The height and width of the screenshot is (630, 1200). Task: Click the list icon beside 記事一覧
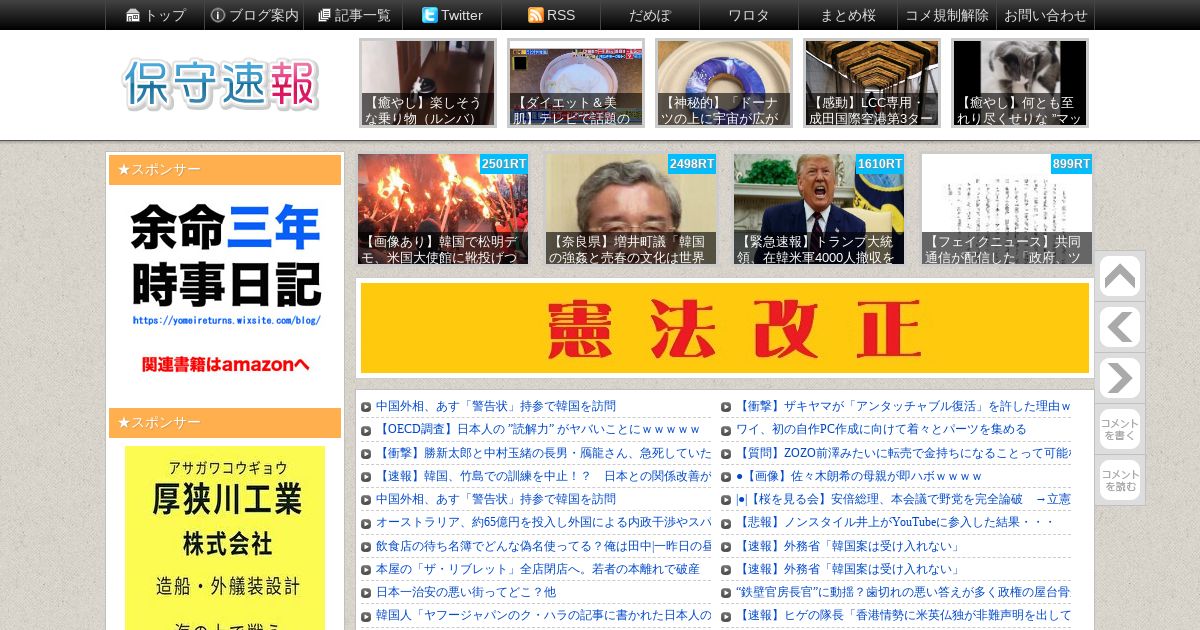click(324, 15)
